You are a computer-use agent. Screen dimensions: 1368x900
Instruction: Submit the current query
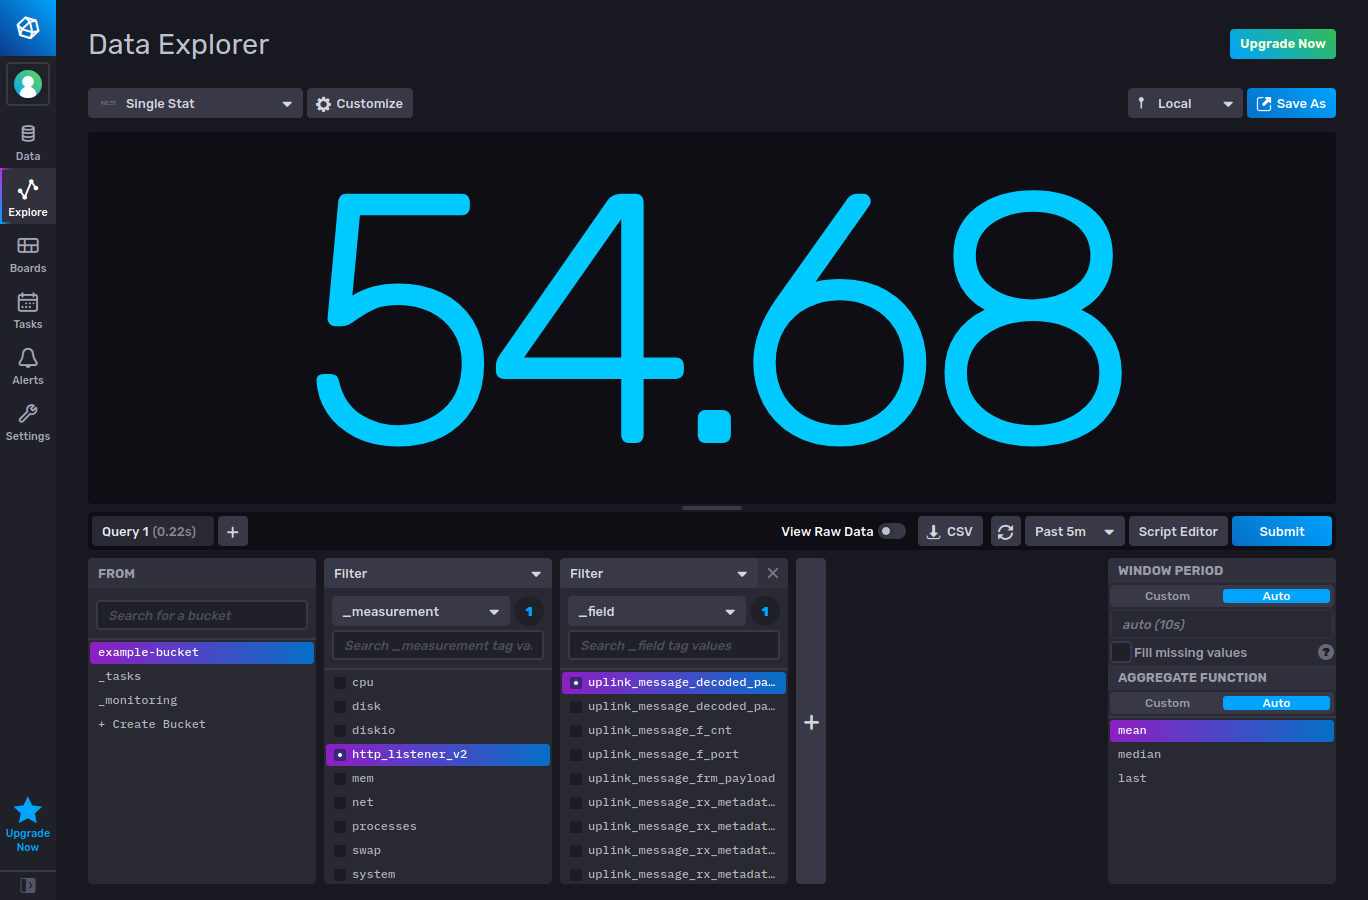coord(1282,531)
